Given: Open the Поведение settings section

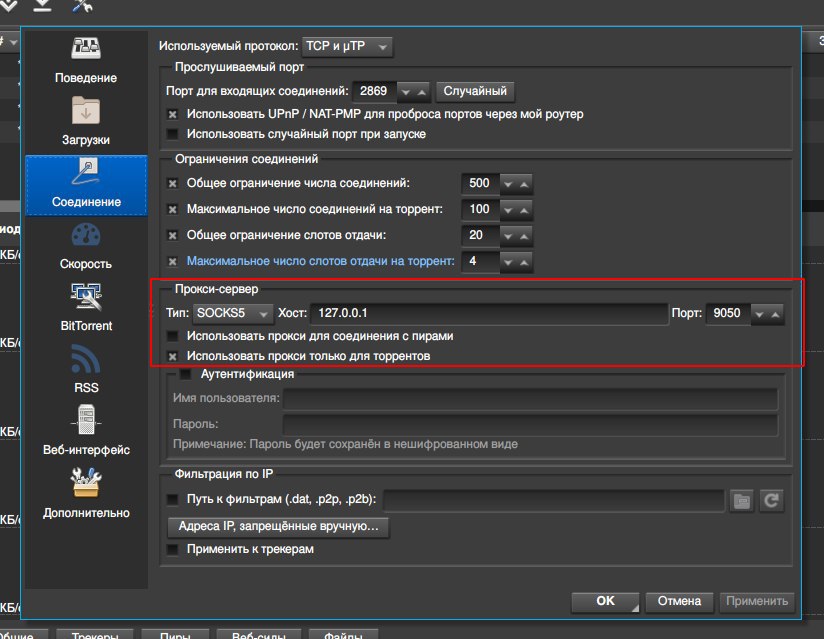Looking at the screenshot, I should coord(86,59).
